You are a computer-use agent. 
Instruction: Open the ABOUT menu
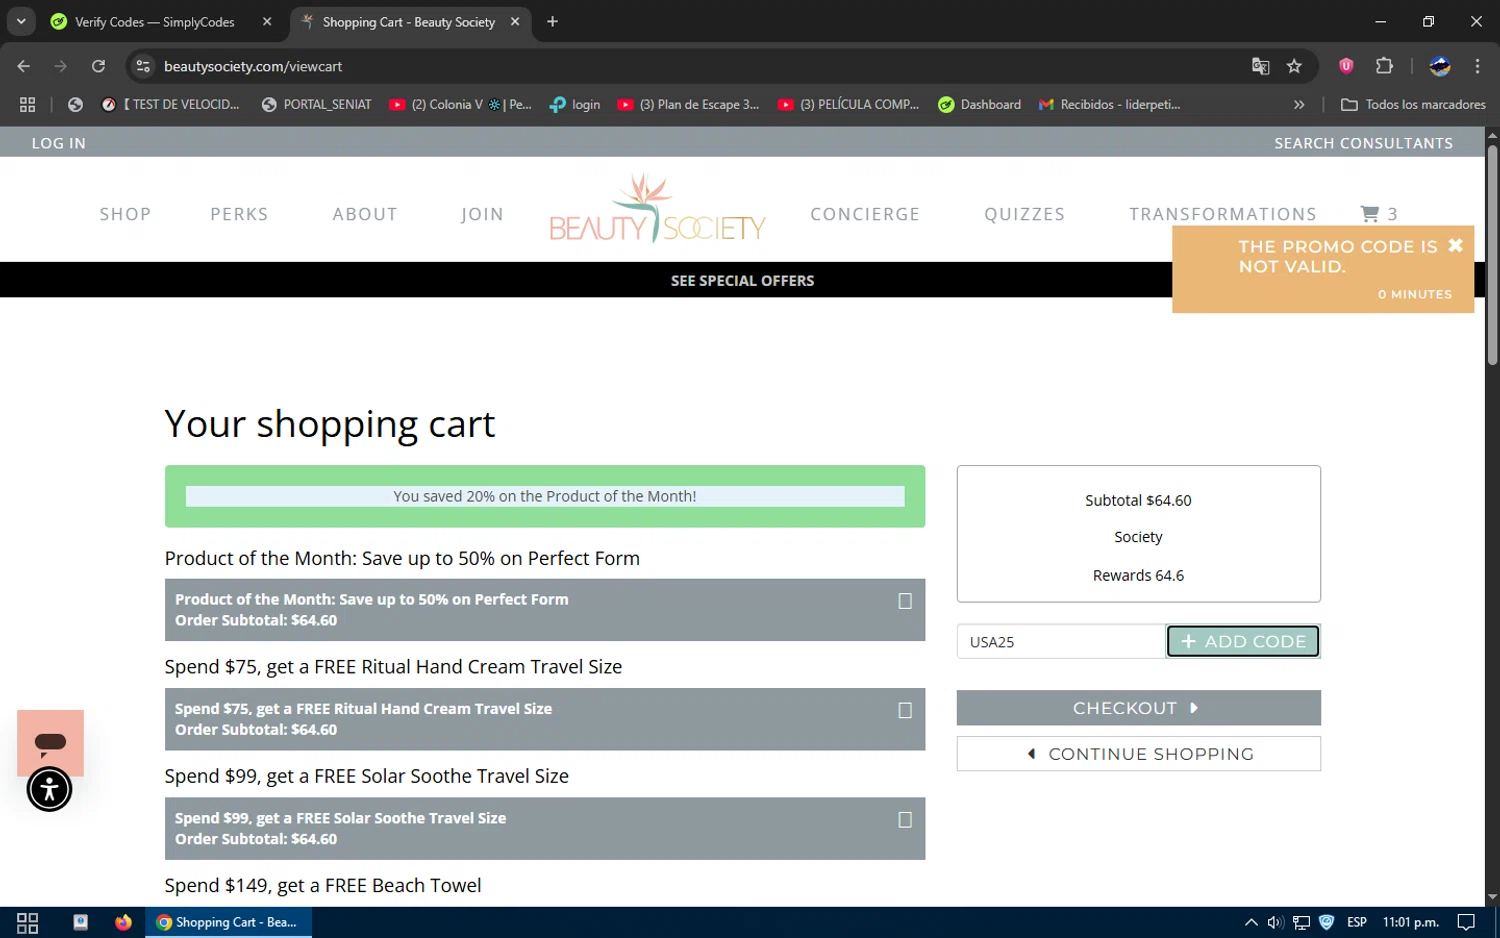[365, 214]
